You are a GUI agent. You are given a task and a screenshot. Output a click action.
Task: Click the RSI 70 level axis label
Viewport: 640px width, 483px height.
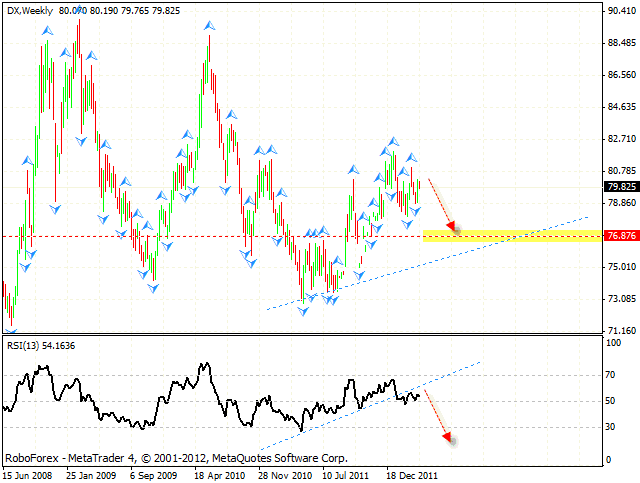[x=612, y=376]
